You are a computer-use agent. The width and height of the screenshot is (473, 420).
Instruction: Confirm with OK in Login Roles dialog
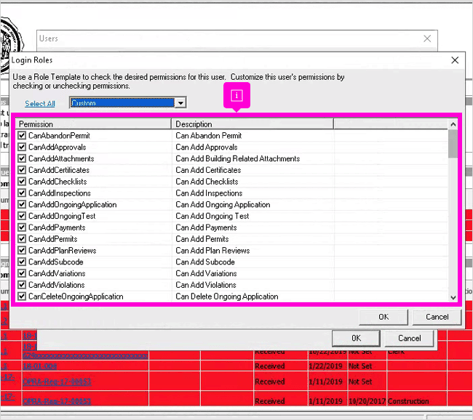[x=383, y=317]
